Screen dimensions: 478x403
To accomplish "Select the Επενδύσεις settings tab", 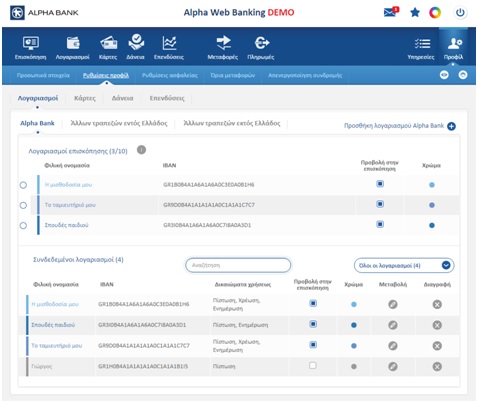I will click(167, 98).
